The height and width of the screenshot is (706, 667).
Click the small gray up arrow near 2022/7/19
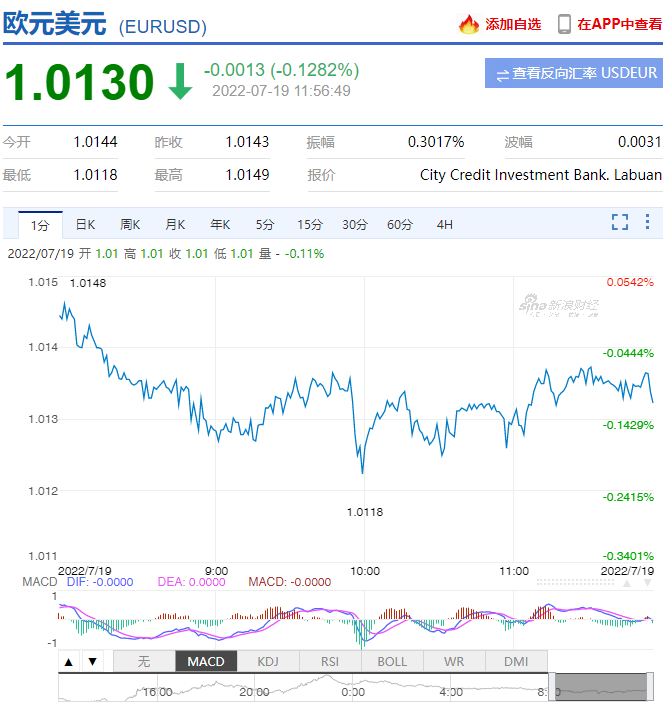[626, 583]
